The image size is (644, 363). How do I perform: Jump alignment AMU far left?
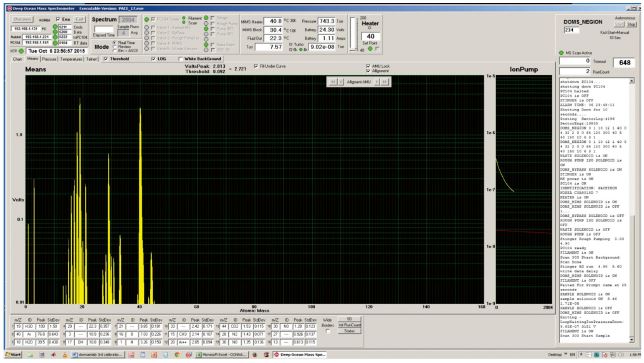333,82
